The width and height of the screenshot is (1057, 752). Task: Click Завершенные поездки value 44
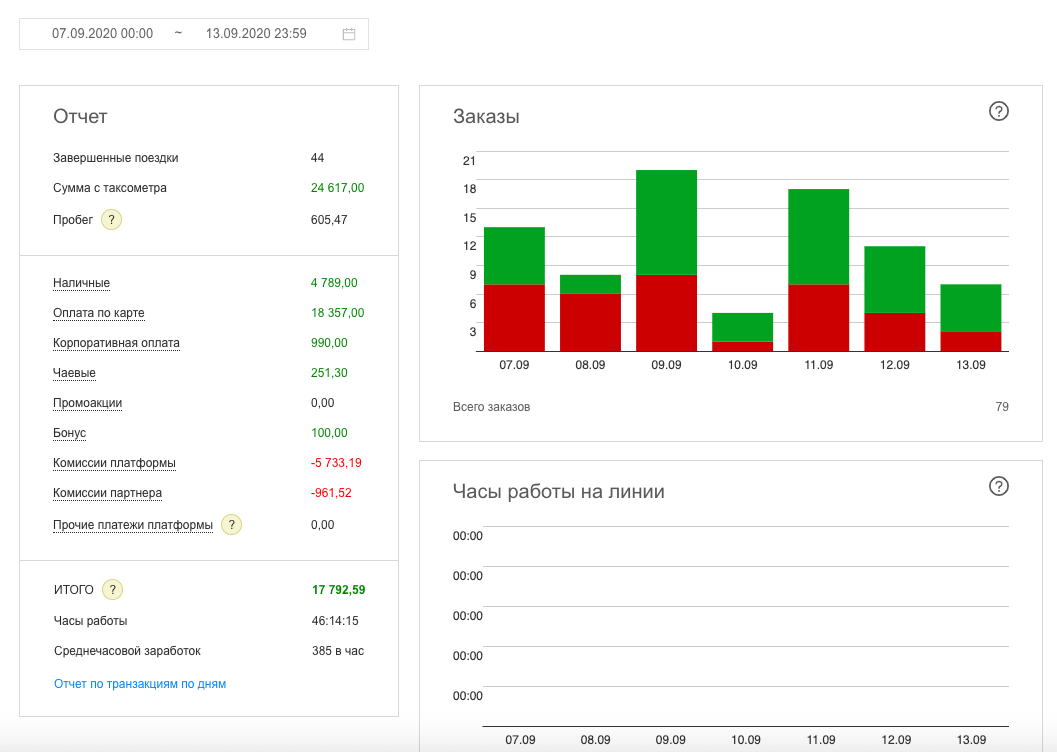(x=318, y=158)
